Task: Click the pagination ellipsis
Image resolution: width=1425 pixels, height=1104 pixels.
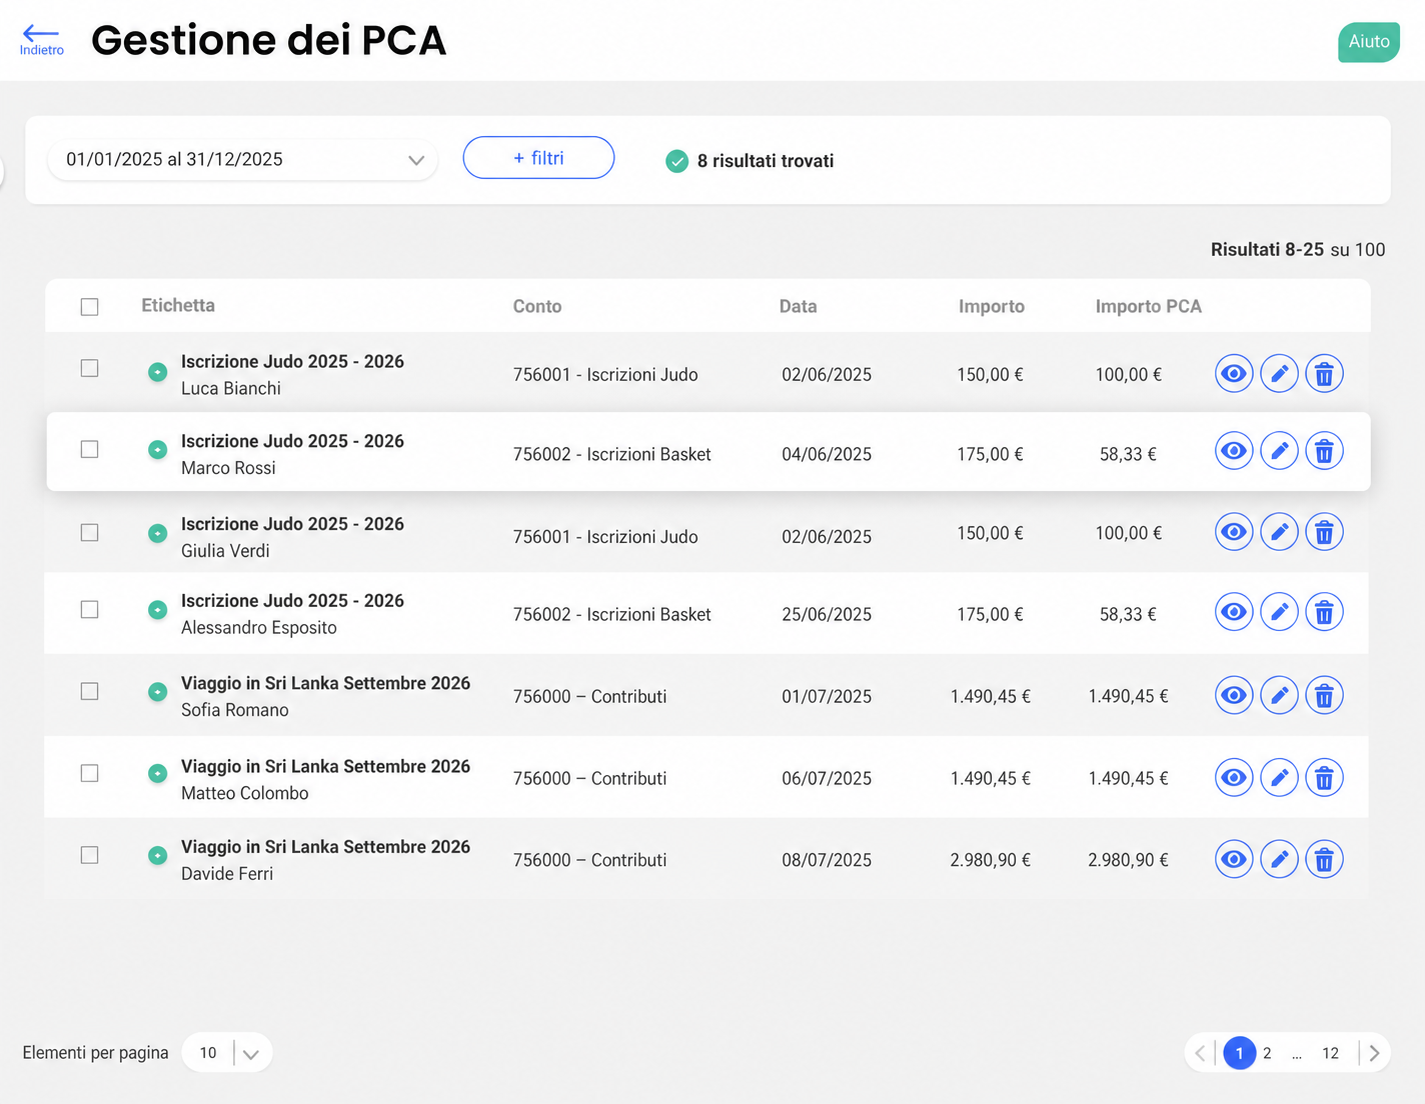Action: 1297,1054
